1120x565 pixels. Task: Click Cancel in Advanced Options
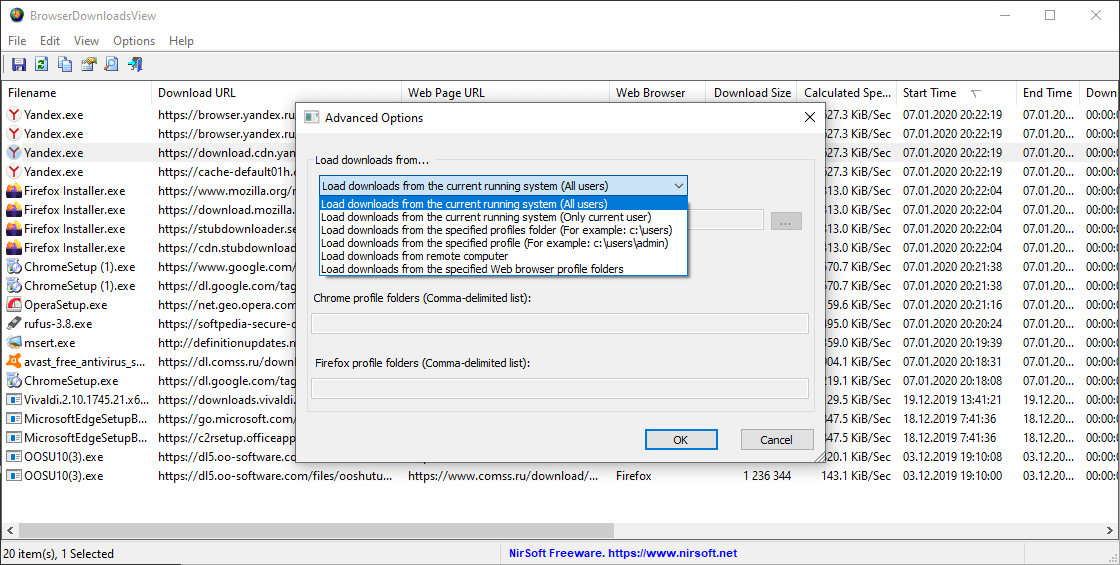click(776, 439)
